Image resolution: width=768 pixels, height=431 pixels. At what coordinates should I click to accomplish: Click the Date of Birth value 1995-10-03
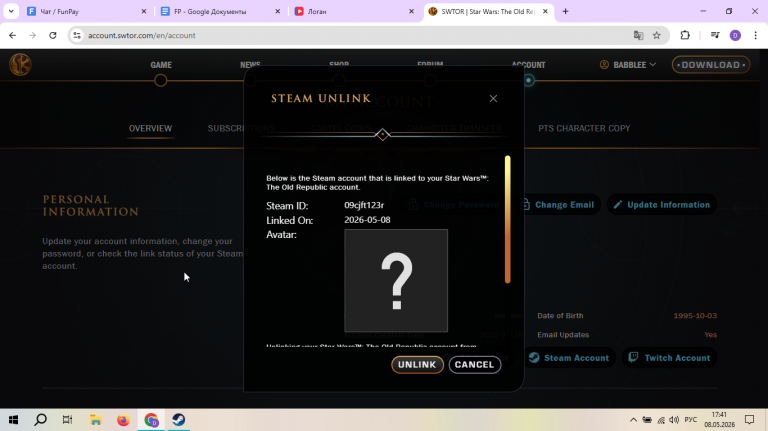(695, 316)
